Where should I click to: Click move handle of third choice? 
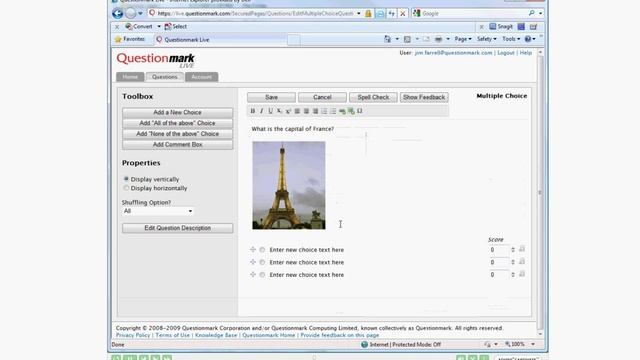coord(253,275)
